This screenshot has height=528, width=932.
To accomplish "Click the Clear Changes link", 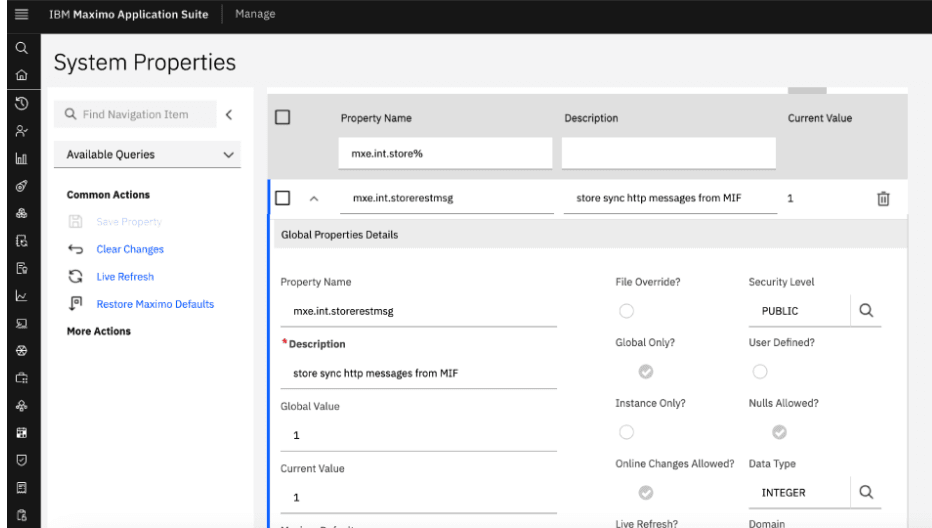I will pos(130,249).
